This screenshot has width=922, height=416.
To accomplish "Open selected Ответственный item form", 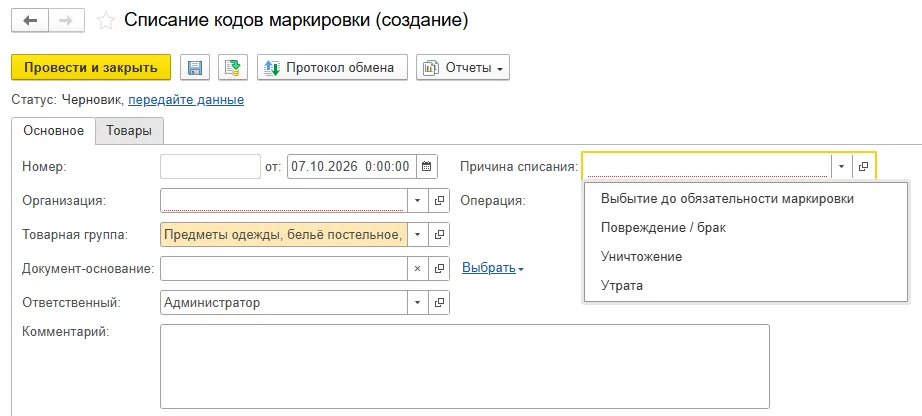I will 439,302.
